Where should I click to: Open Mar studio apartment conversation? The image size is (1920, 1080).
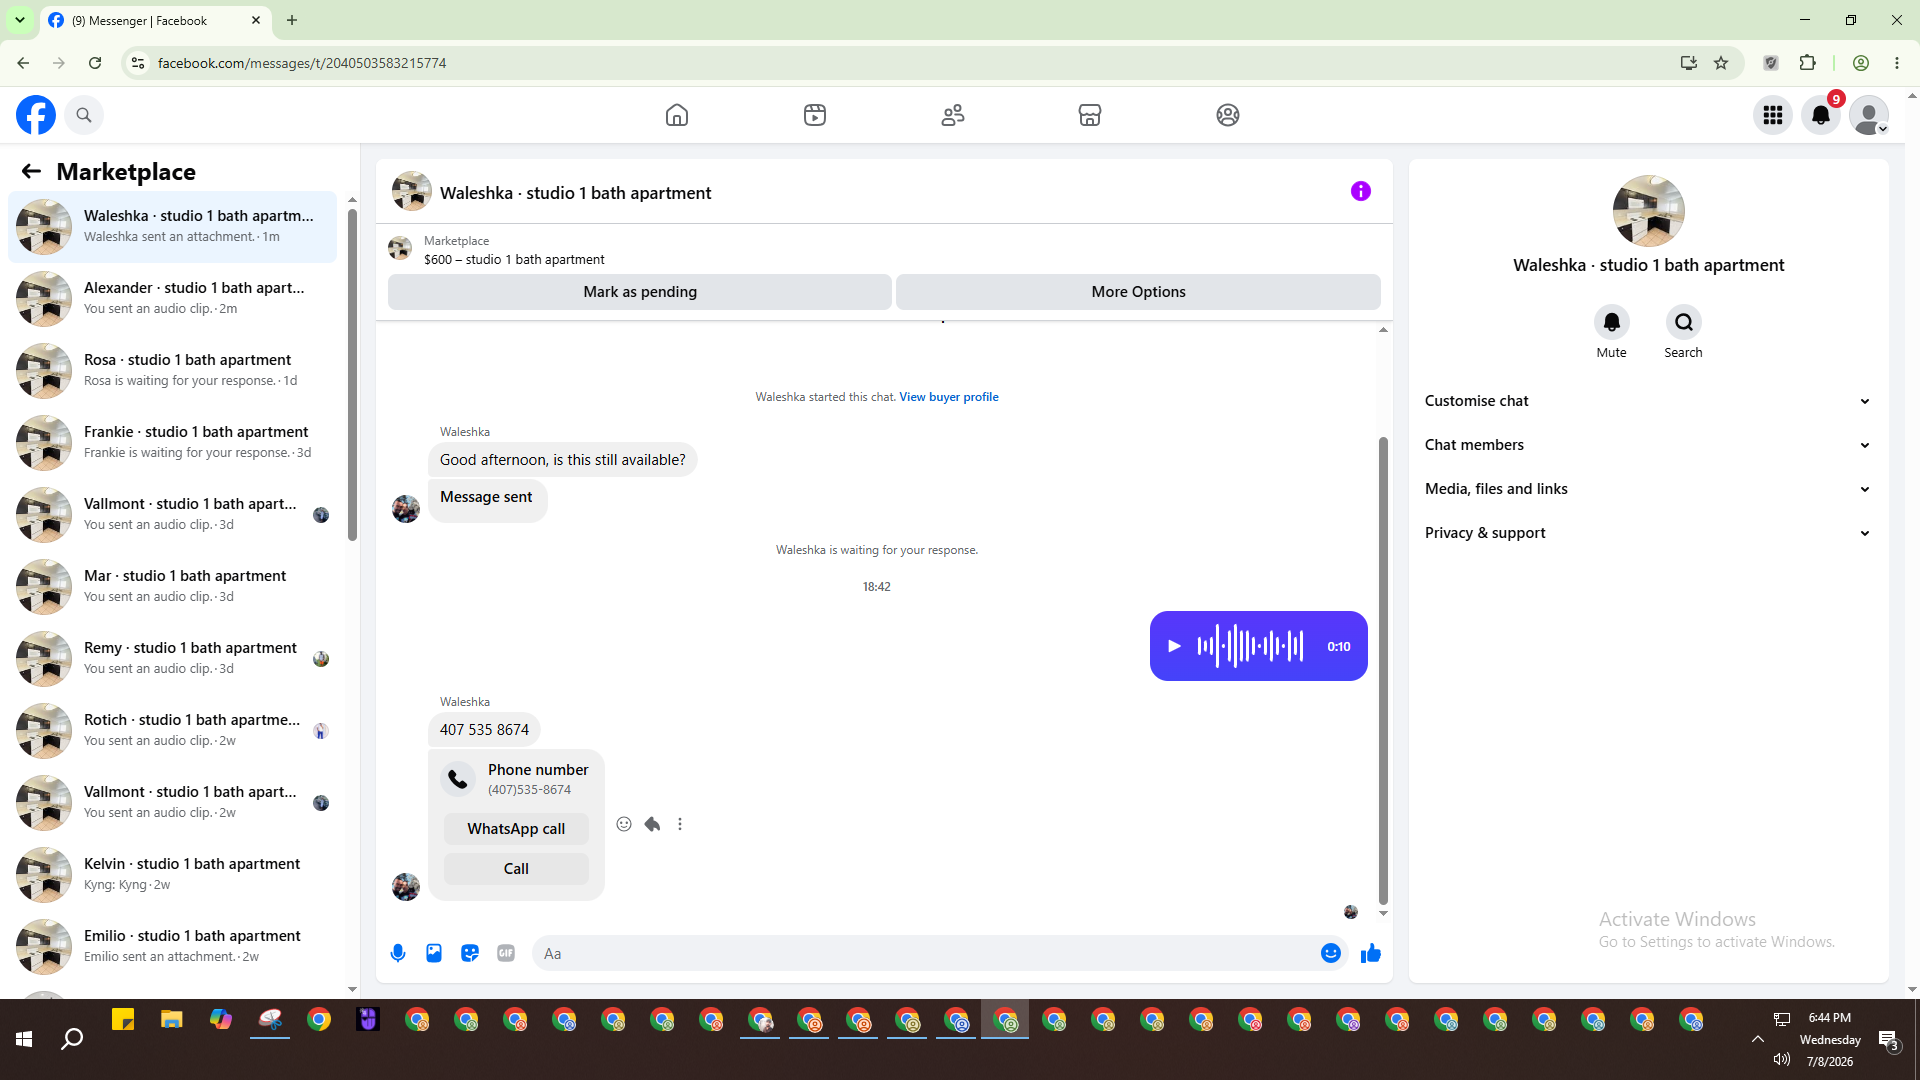(x=172, y=587)
